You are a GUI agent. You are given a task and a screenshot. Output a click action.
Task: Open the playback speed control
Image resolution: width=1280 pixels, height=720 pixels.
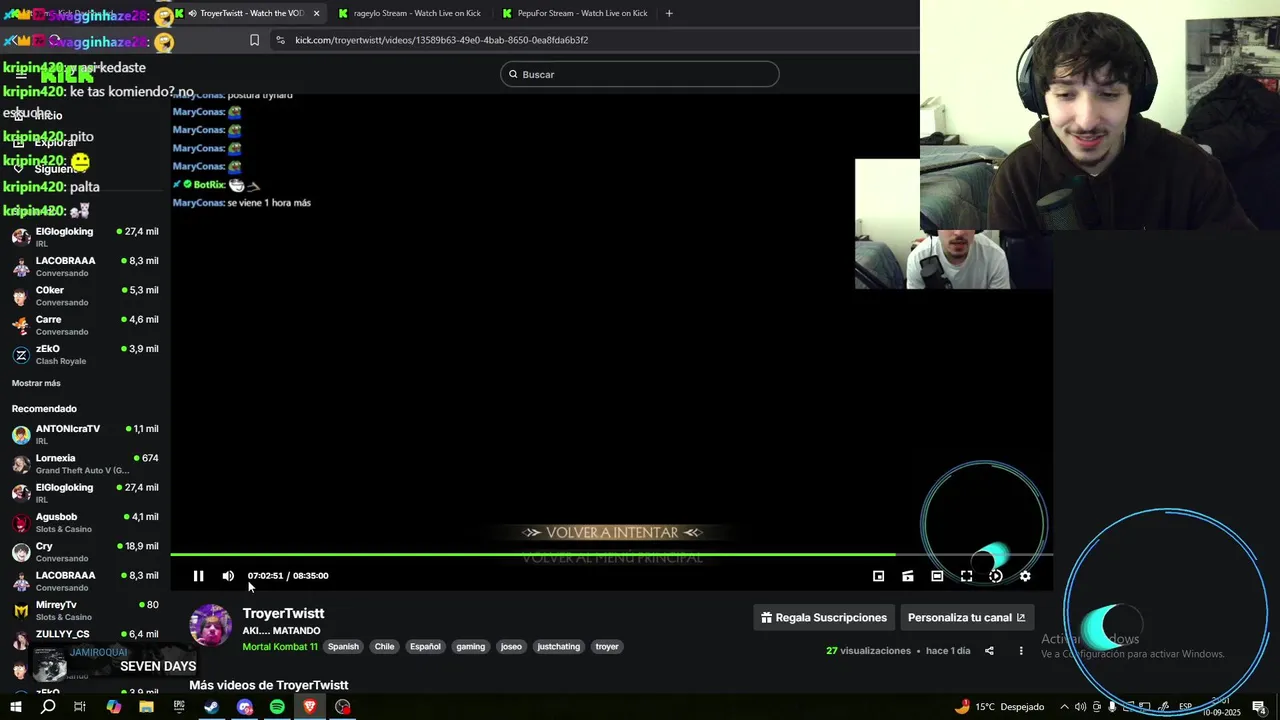(996, 576)
